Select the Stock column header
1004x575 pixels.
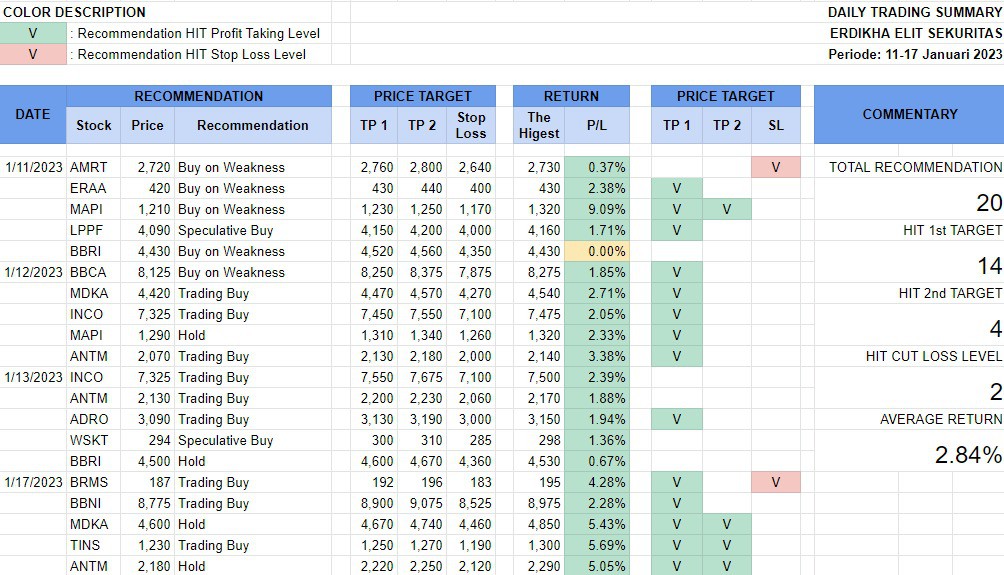(x=94, y=125)
